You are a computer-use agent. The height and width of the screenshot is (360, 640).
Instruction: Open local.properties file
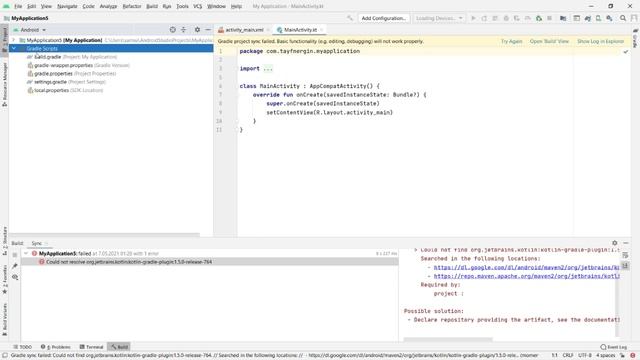point(65,90)
